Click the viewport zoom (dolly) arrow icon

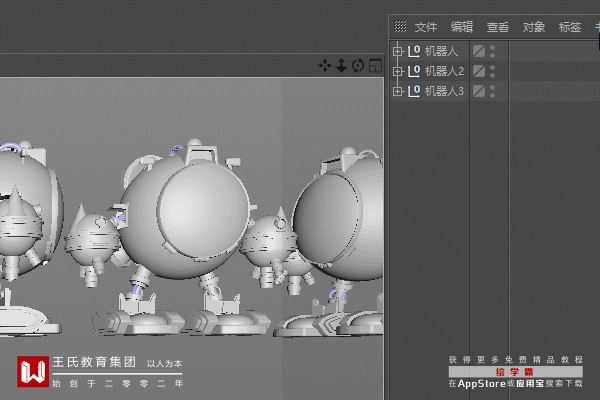(x=341, y=66)
